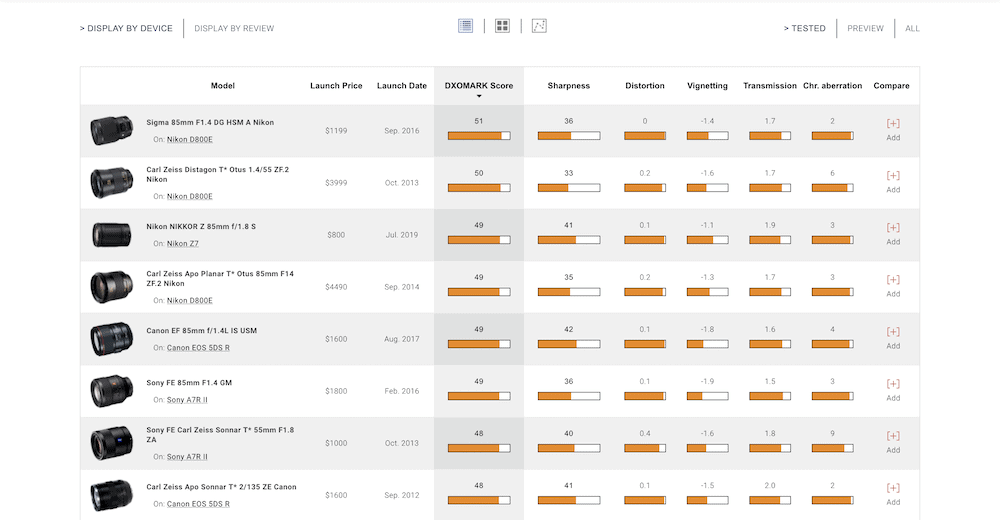This screenshot has height=520, width=1000.
Task: Add Zeiss Apo Sonnar 2/135 to compare
Action: [893, 493]
